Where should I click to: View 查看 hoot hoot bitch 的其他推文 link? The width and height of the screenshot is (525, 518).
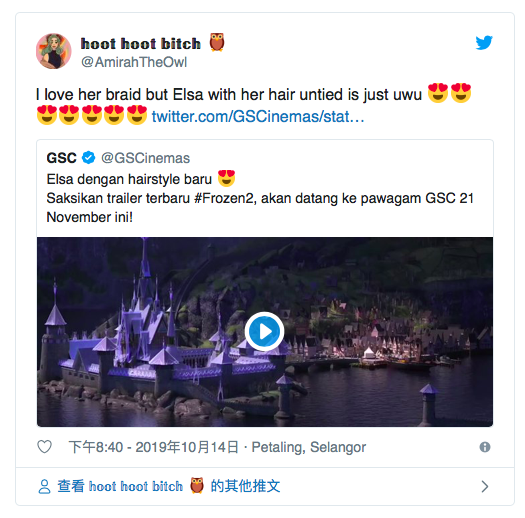tap(169, 486)
